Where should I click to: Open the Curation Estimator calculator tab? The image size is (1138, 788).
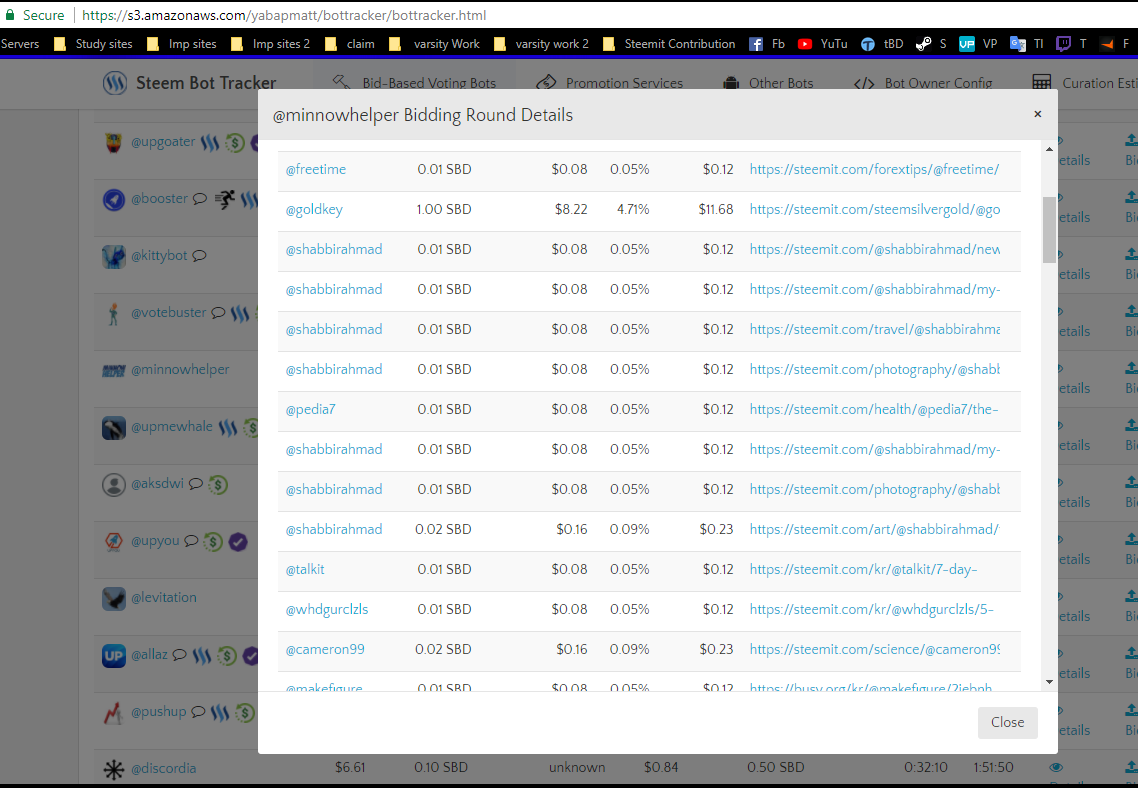(1085, 83)
